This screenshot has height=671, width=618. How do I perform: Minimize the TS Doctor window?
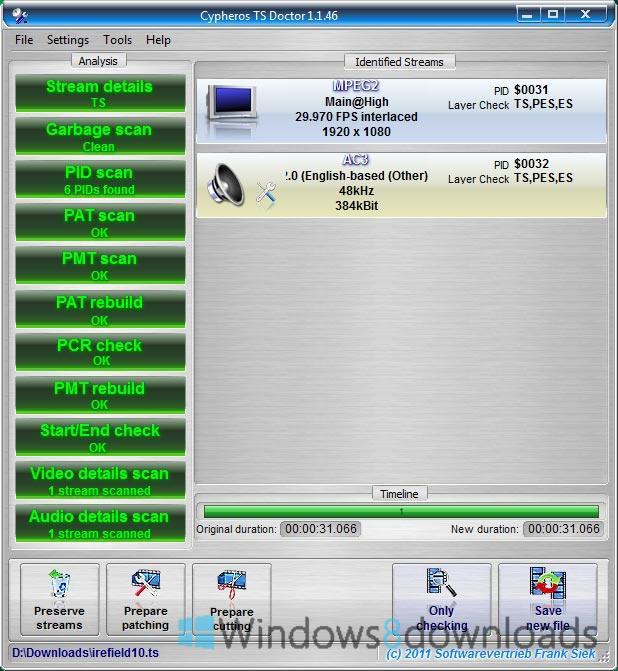(528, 15)
